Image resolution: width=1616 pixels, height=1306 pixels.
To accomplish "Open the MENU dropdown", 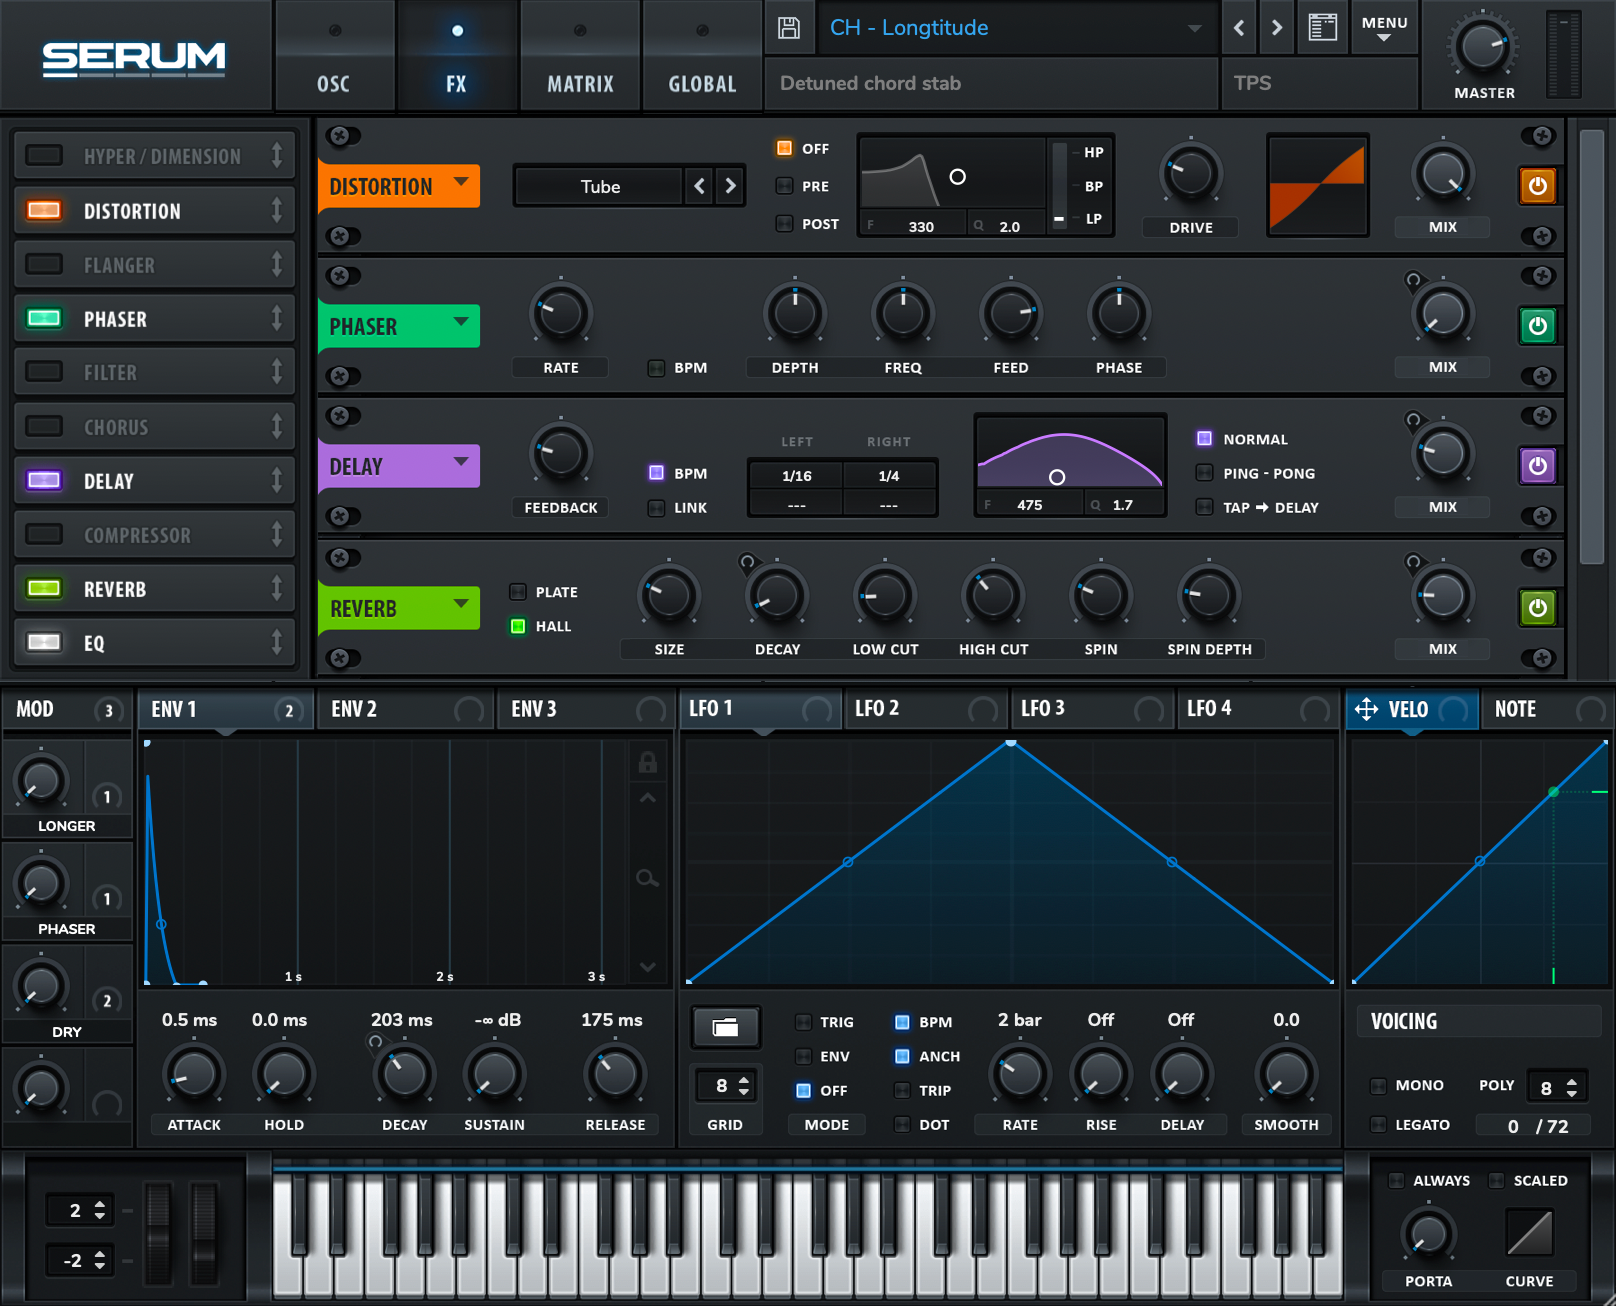I will click(1384, 28).
